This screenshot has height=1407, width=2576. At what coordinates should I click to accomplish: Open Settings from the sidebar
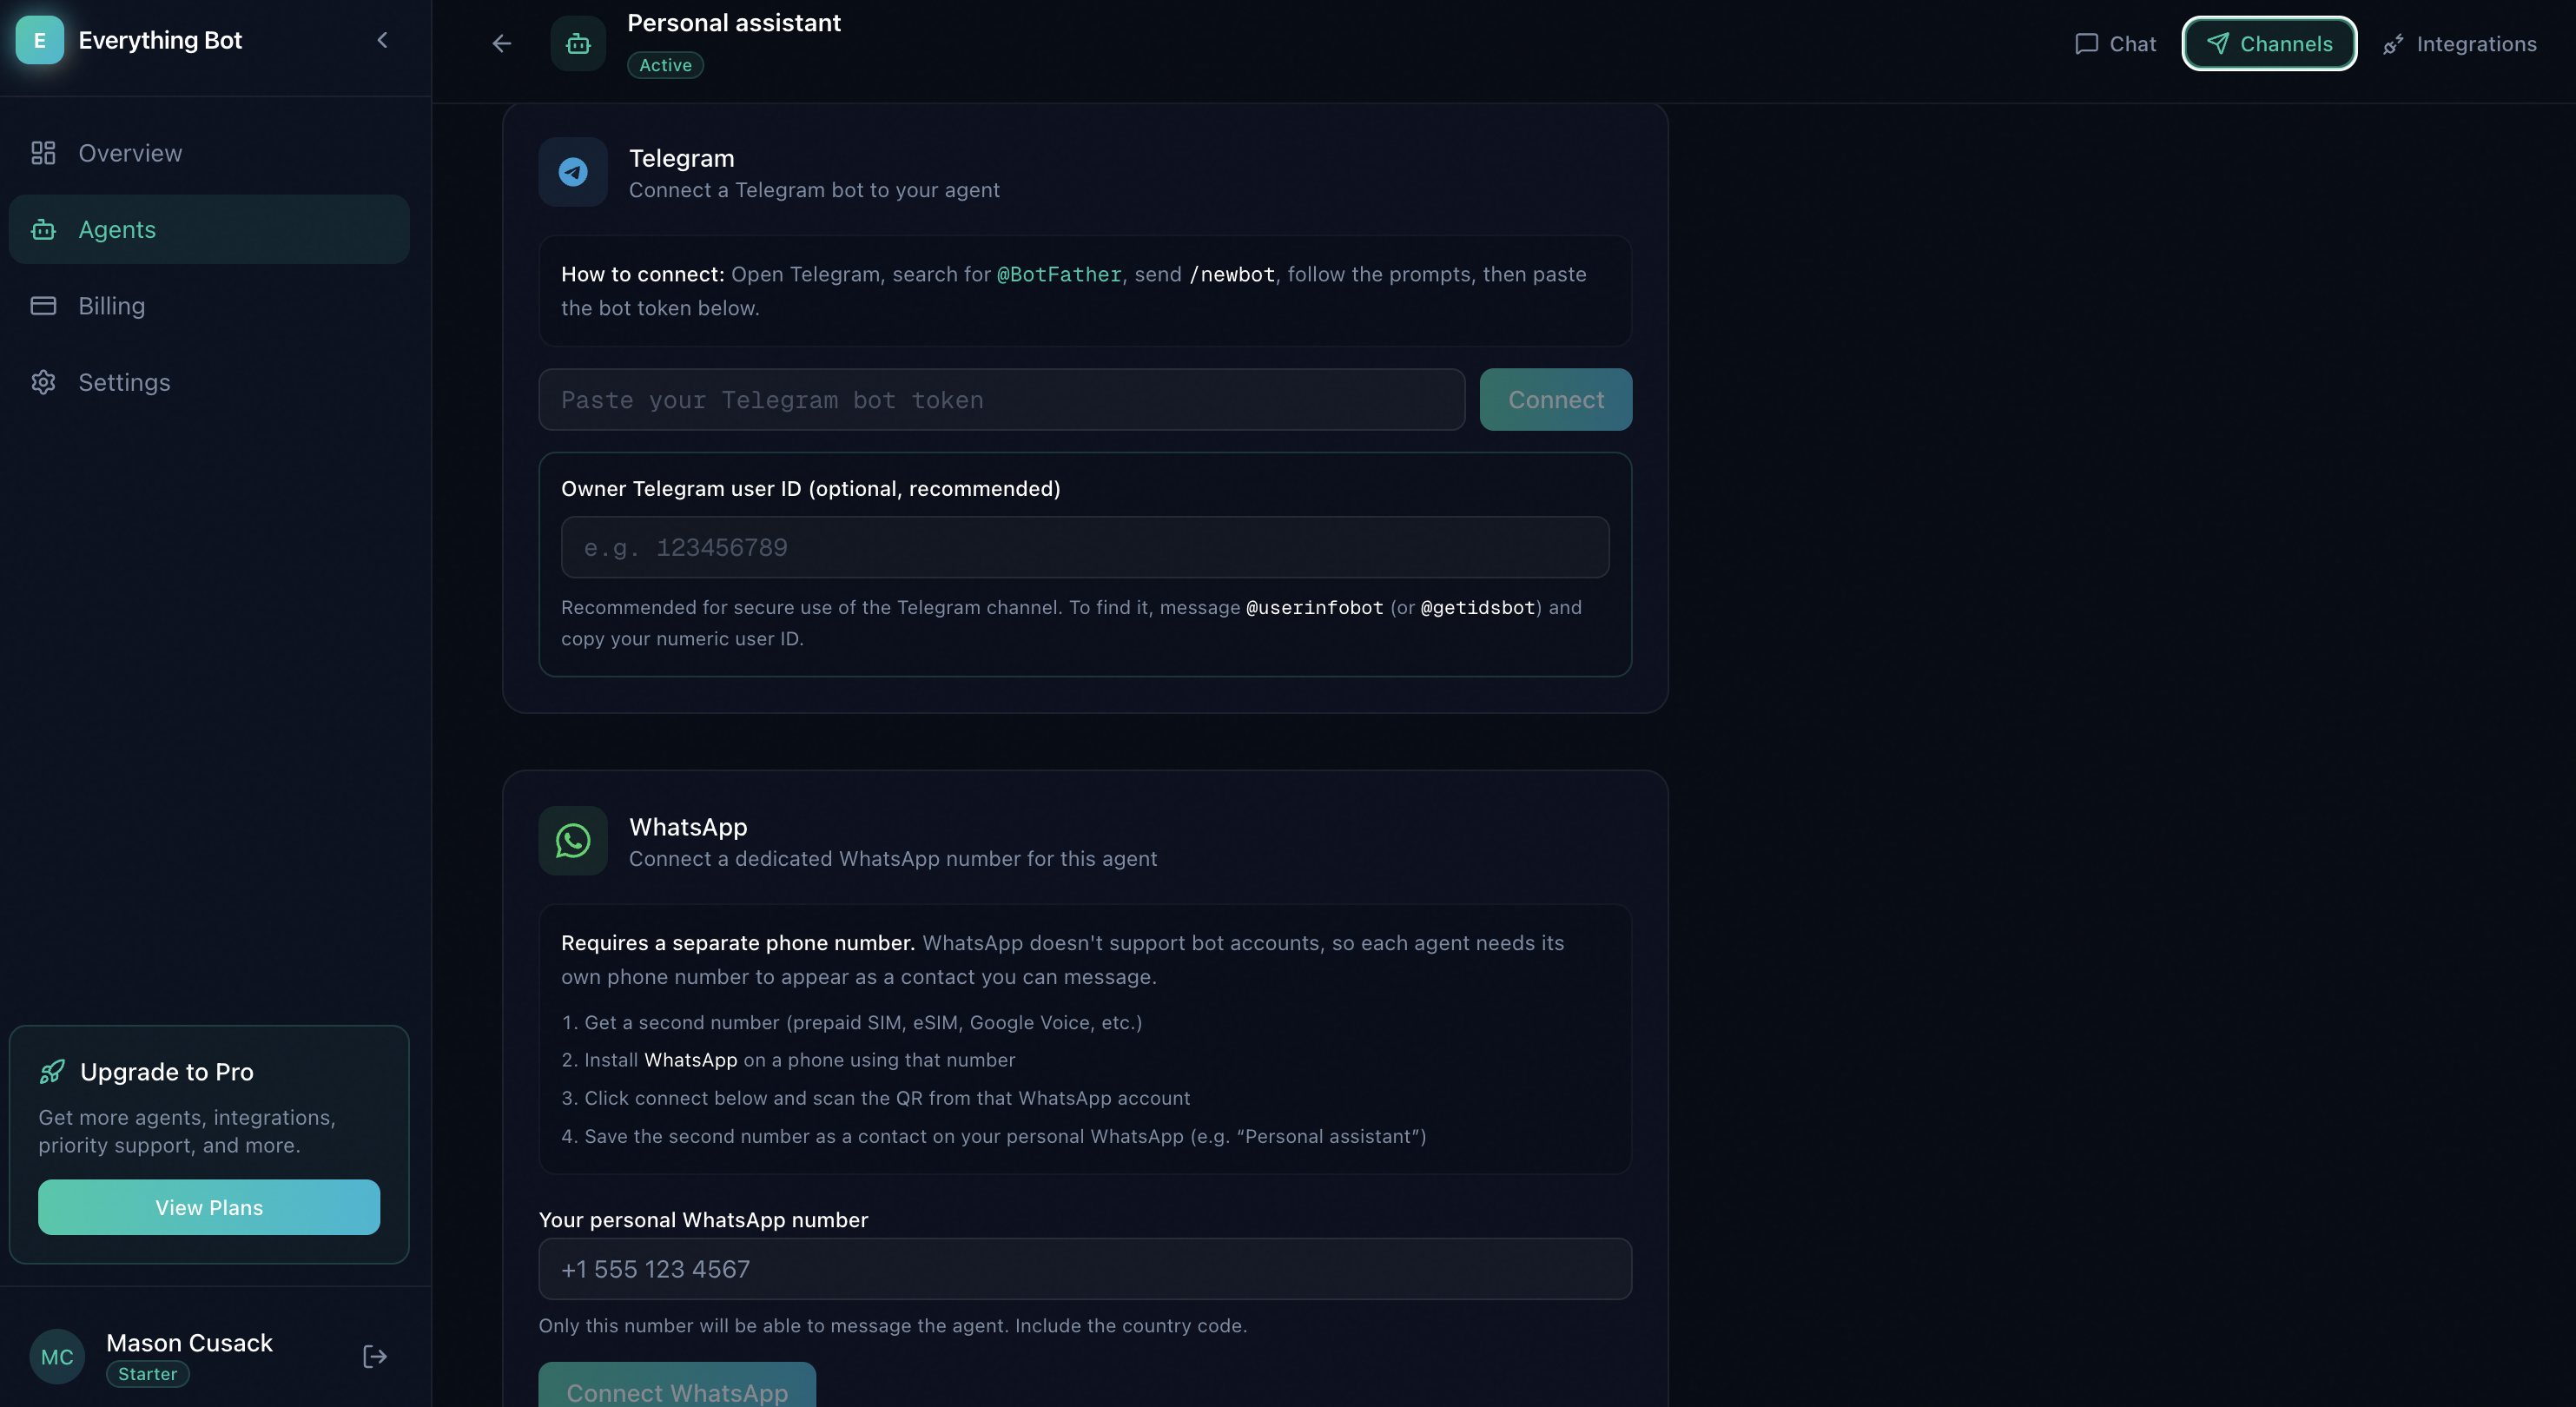coord(209,382)
